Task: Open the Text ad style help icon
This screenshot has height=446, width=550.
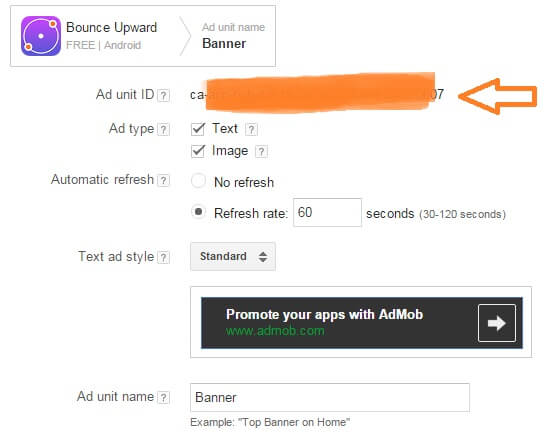Action: click(x=163, y=258)
